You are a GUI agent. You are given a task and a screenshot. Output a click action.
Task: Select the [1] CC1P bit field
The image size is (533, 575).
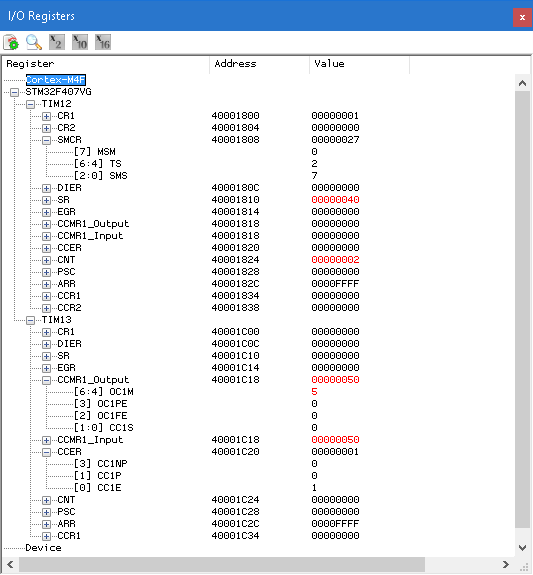coord(98,476)
